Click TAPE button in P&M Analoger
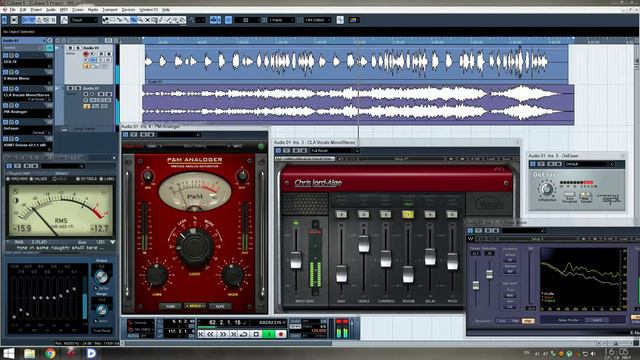This screenshot has width=640, height=360. click(x=220, y=306)
